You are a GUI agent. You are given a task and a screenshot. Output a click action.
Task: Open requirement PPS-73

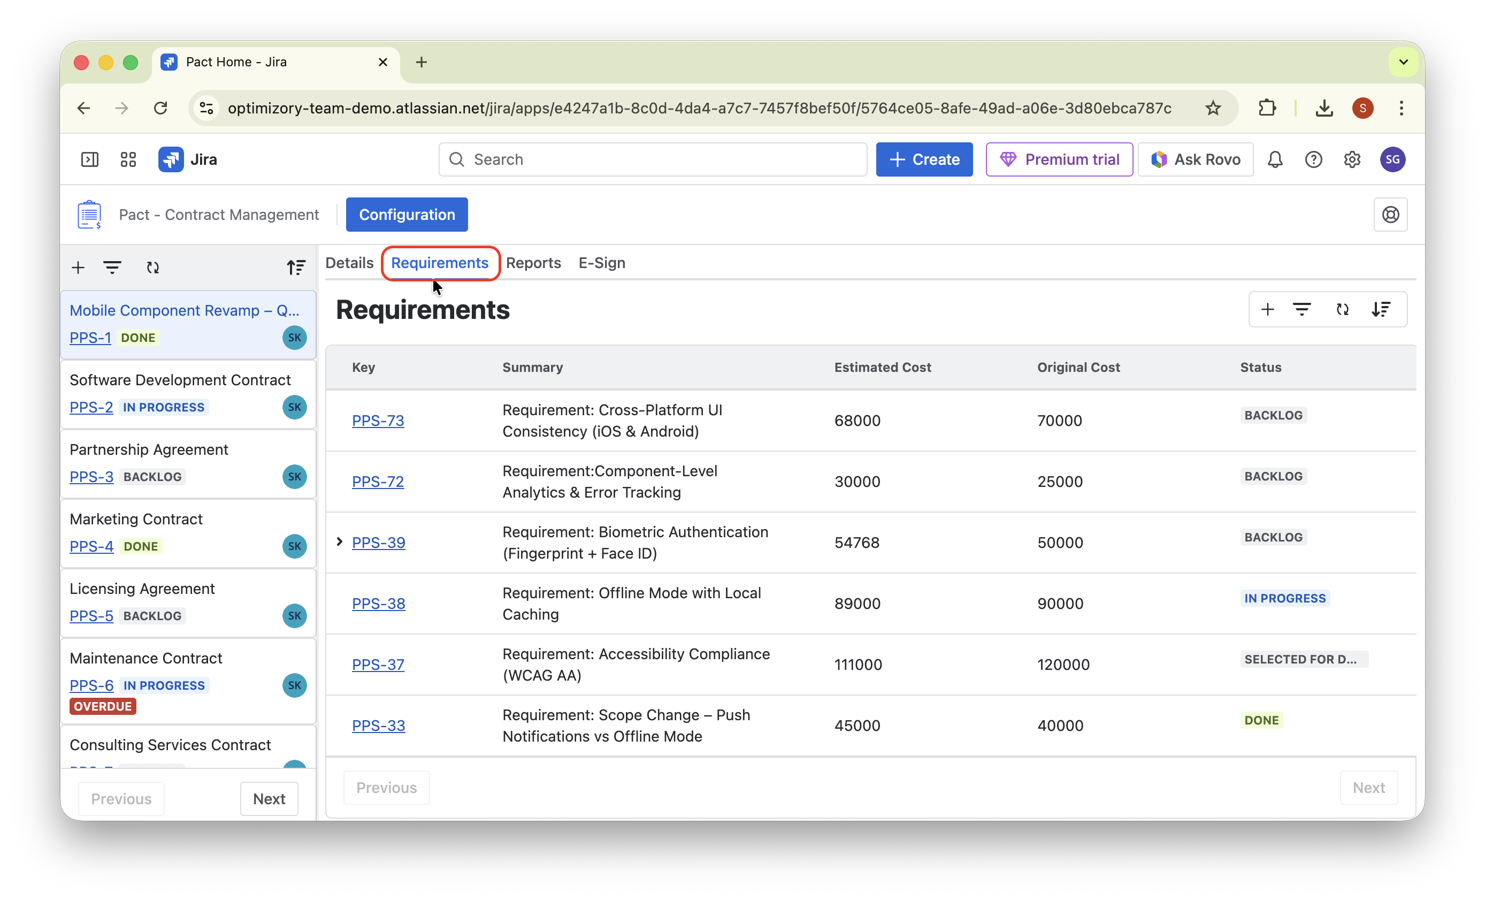(378, 420)
